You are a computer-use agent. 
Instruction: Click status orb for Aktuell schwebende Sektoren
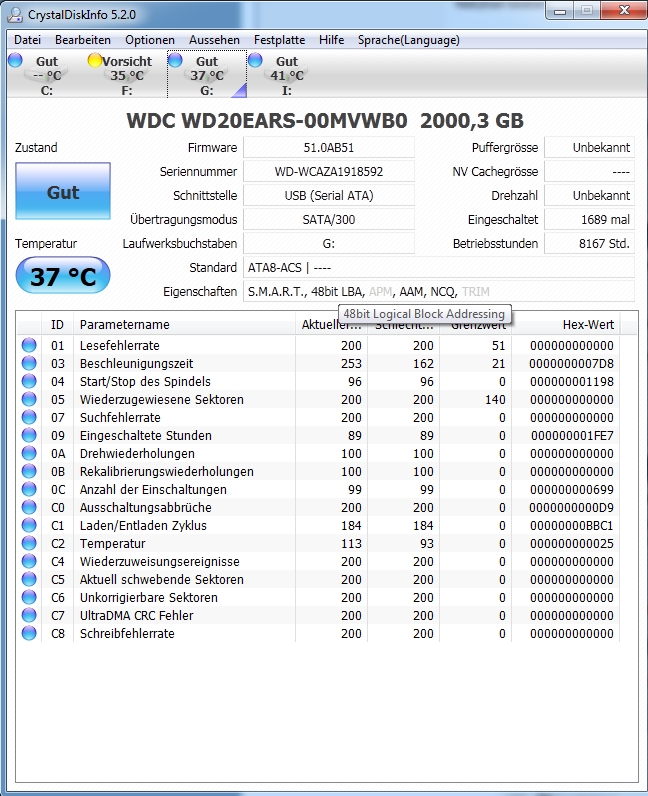coord(29,579)
